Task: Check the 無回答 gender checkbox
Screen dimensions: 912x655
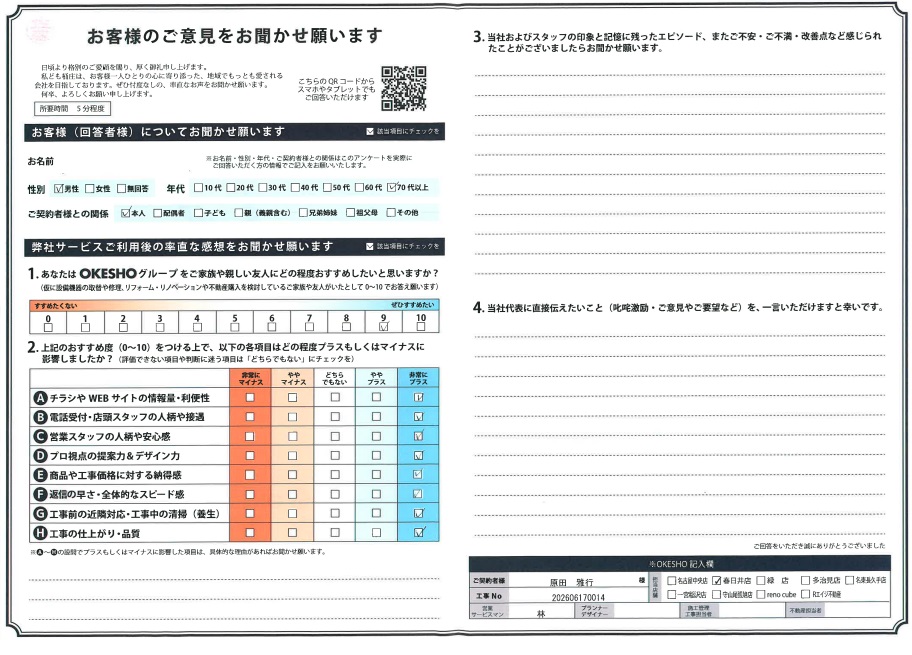Action: 121,188
